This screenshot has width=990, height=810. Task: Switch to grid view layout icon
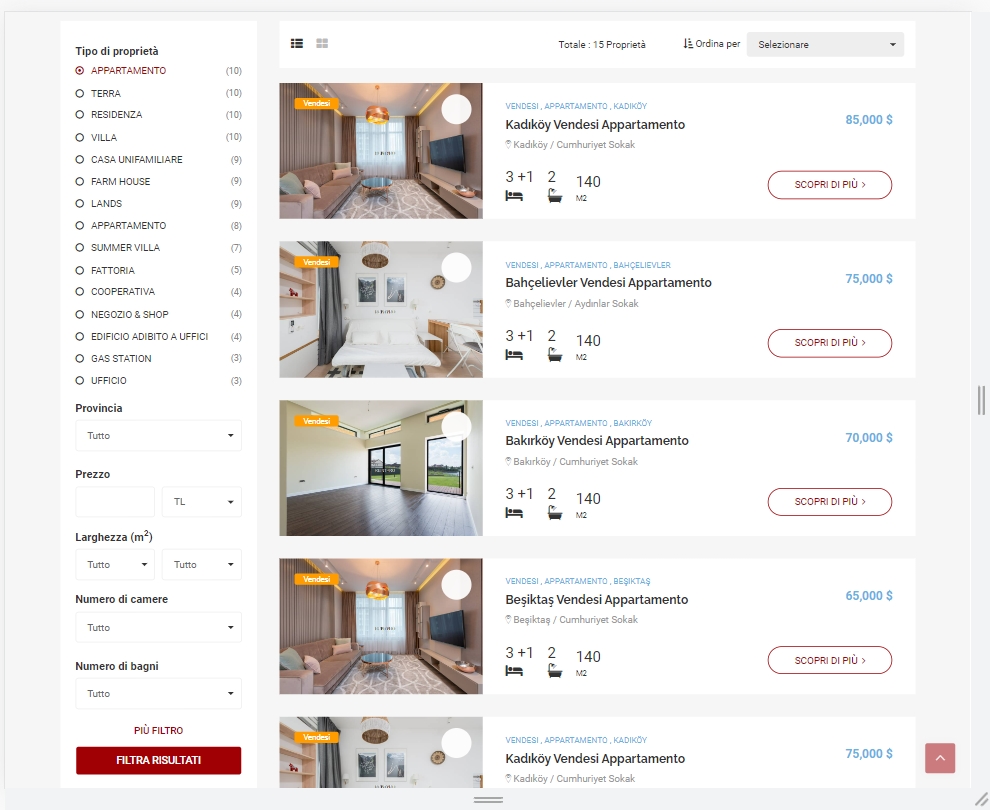[322, 44]
